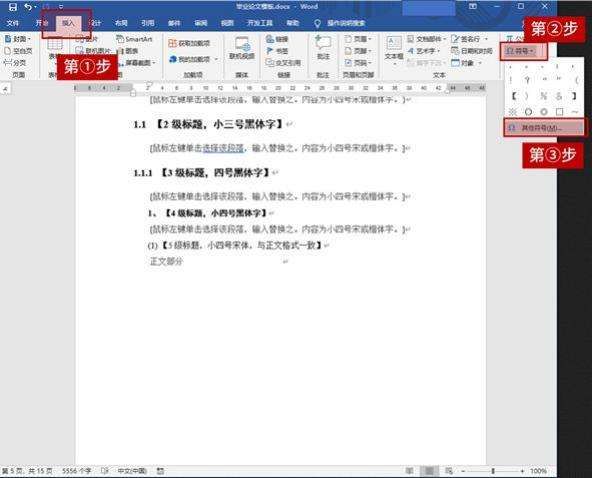This screenshot has width=592, height=478.
Task: Switch to the 视图 (View) tab
Action: (227, 23)
